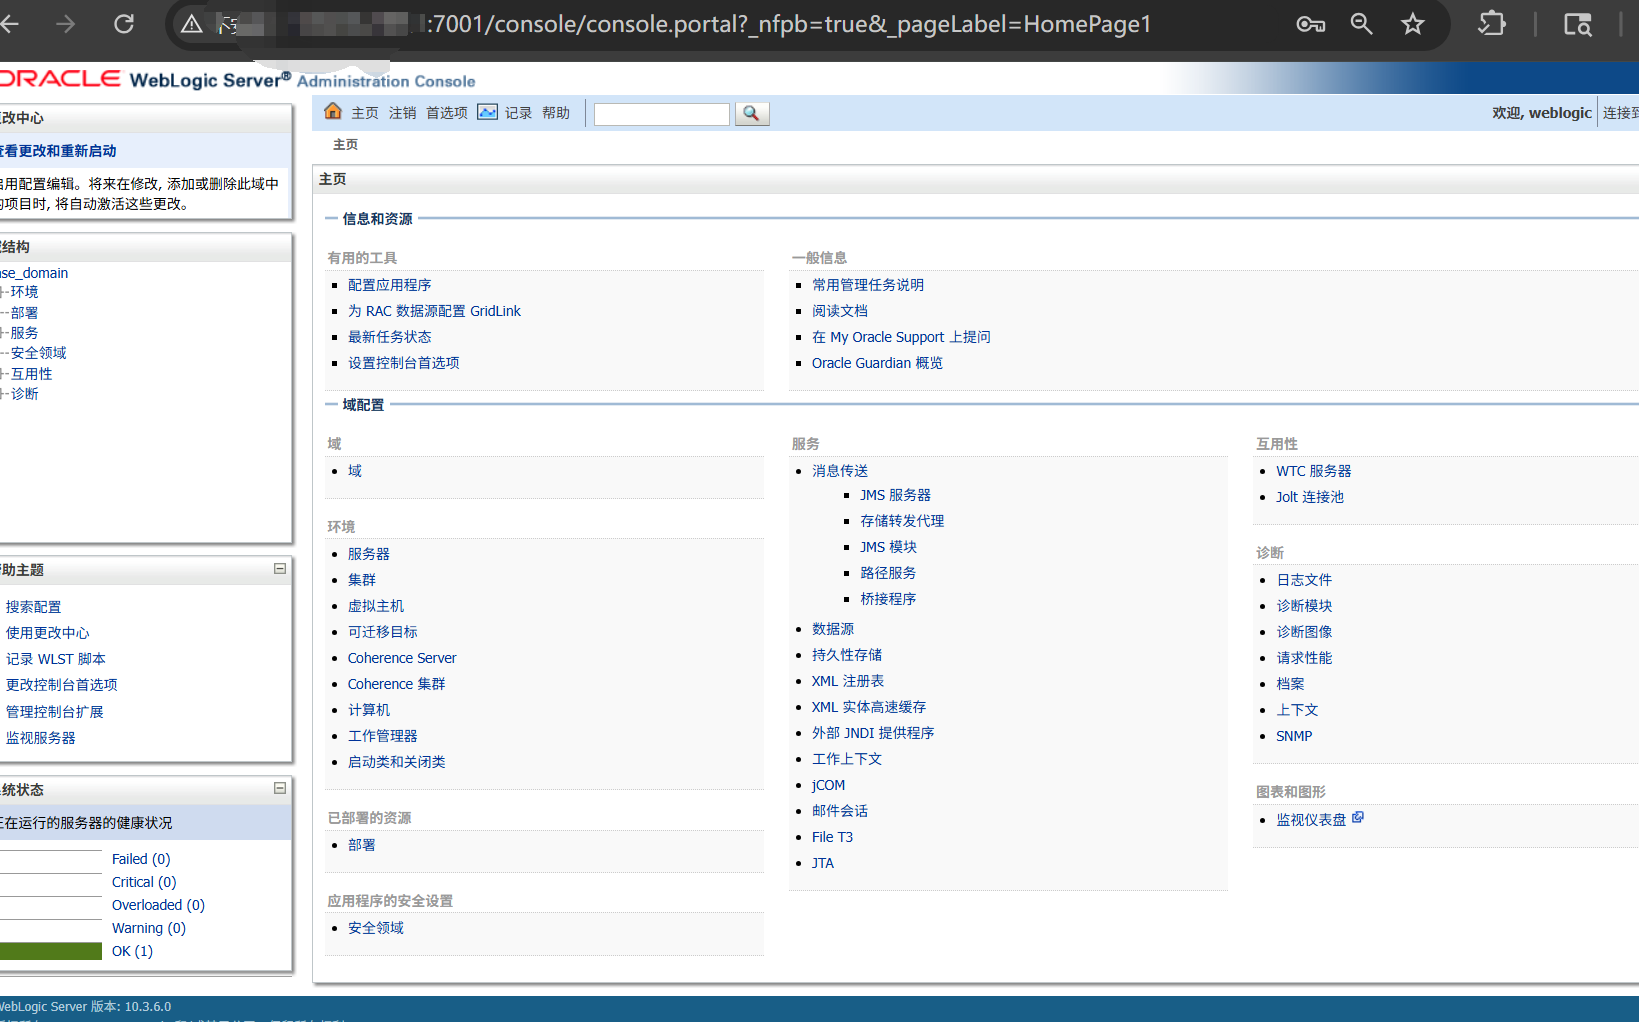Open 搜索配置 help topic
This screenshot has height=1022, width=1639.
pyautogui.click(x=33, y=607)
